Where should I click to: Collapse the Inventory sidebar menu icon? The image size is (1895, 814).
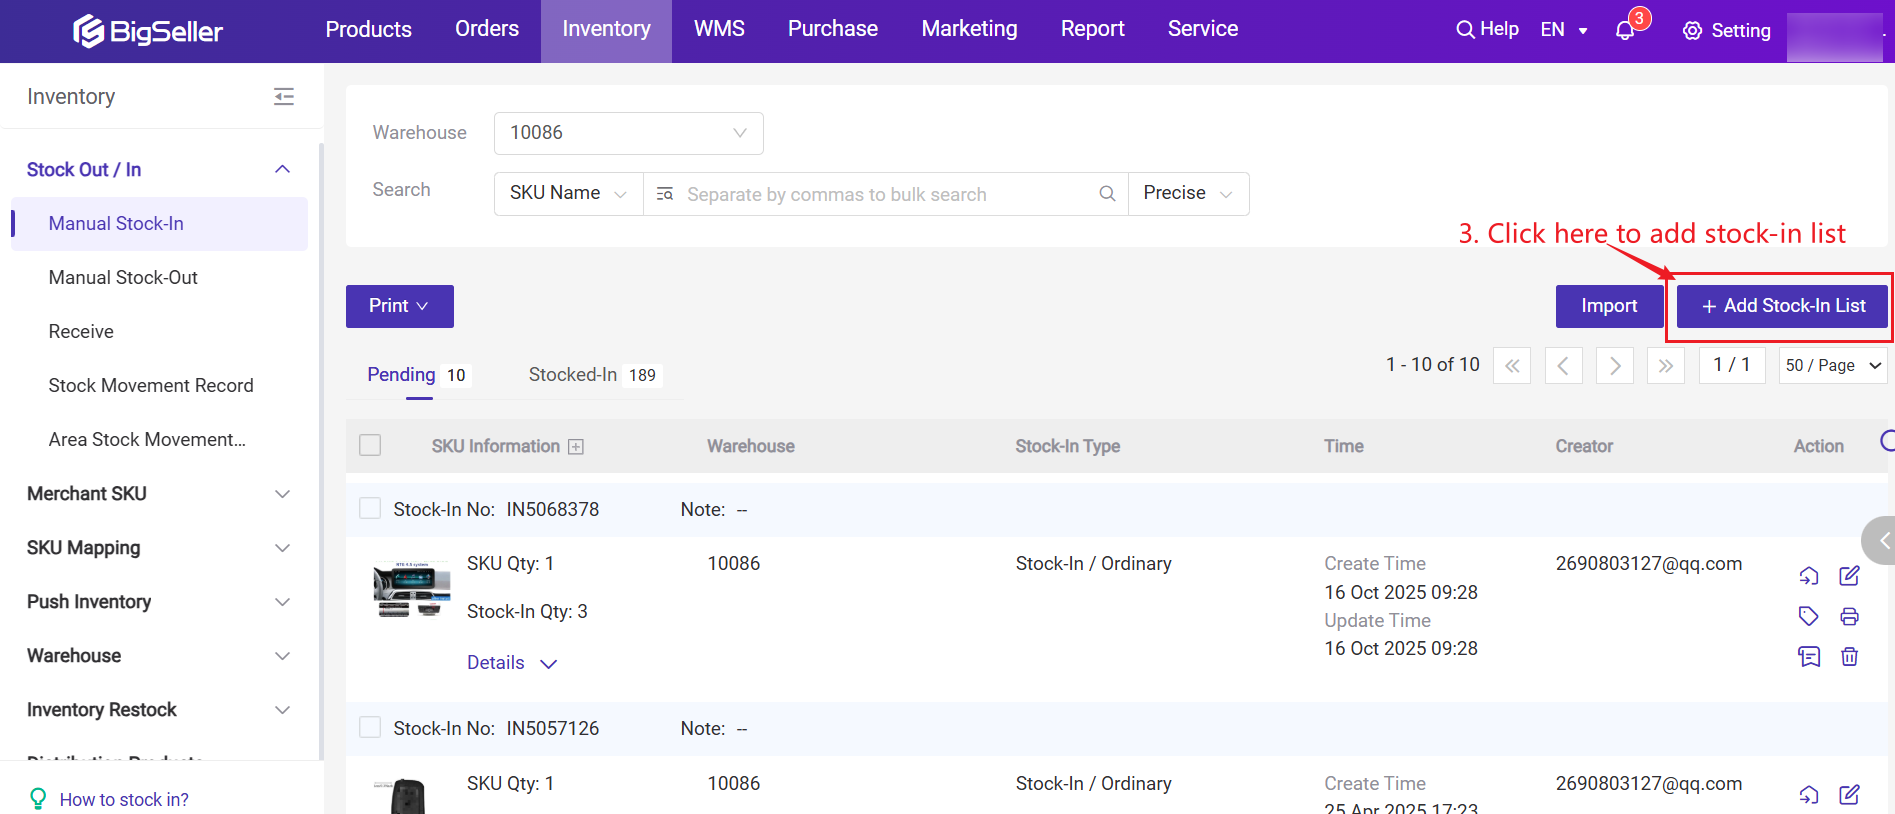coord(284,97)
